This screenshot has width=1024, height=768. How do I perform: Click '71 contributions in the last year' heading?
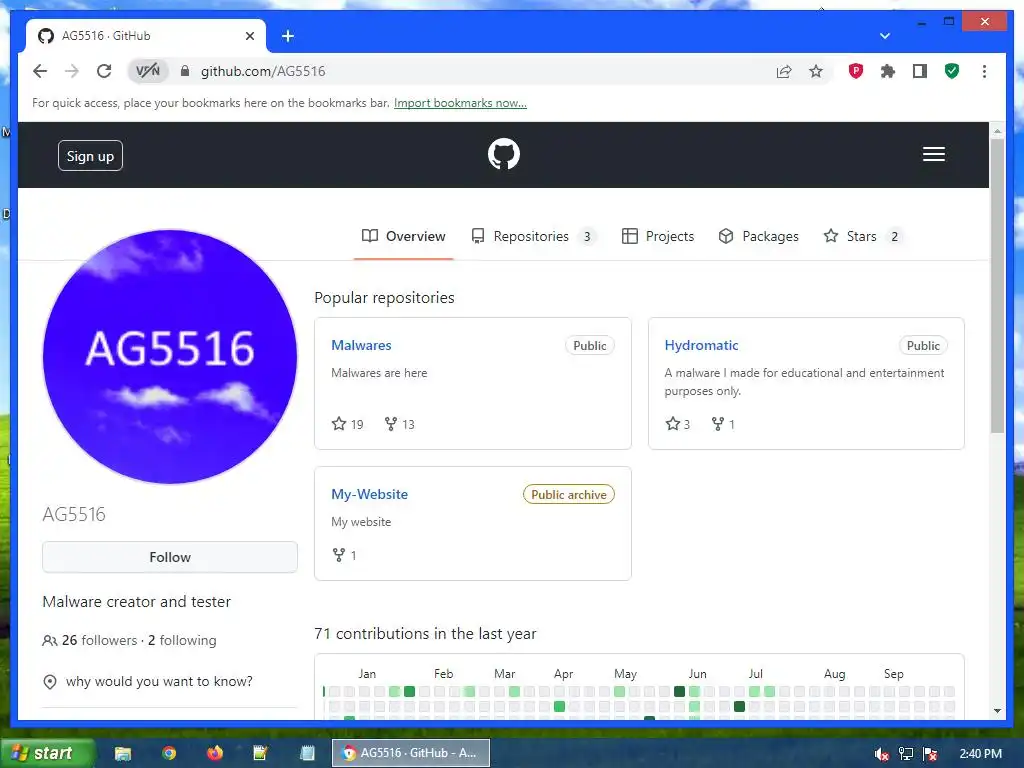point(425,633)
